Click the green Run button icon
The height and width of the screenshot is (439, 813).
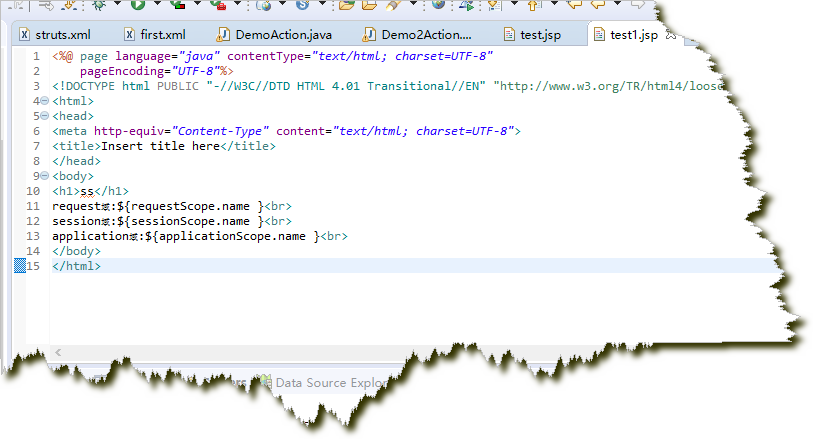tap(138, 6)
